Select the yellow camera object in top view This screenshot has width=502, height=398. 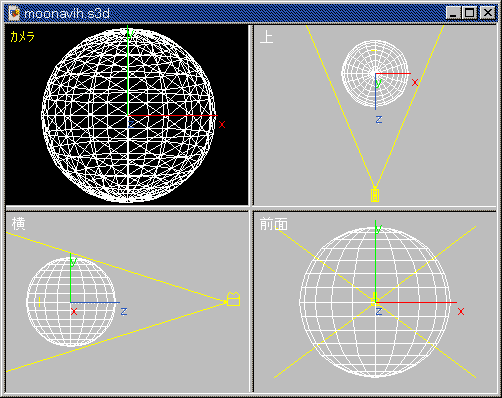tap(375, 195)
